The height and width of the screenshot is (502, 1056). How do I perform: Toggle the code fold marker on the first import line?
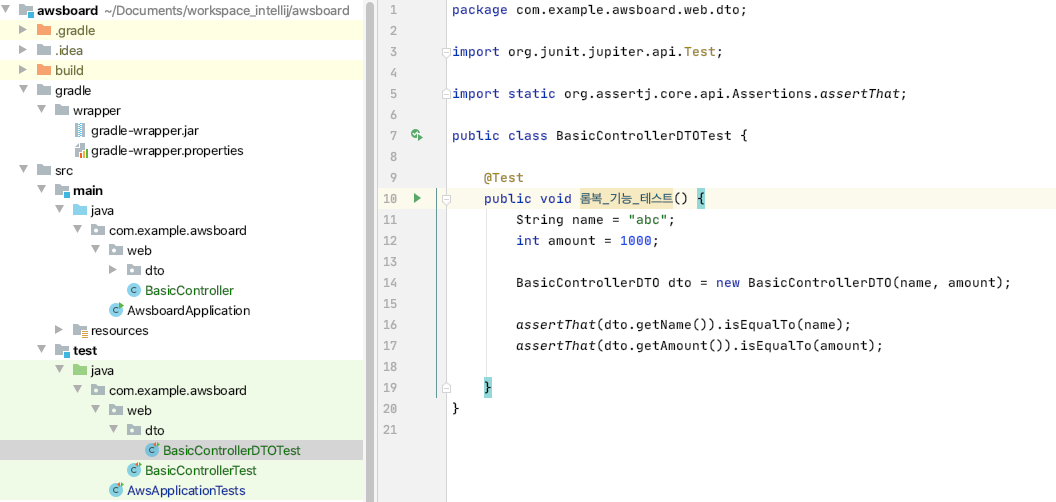pos(446,52)
